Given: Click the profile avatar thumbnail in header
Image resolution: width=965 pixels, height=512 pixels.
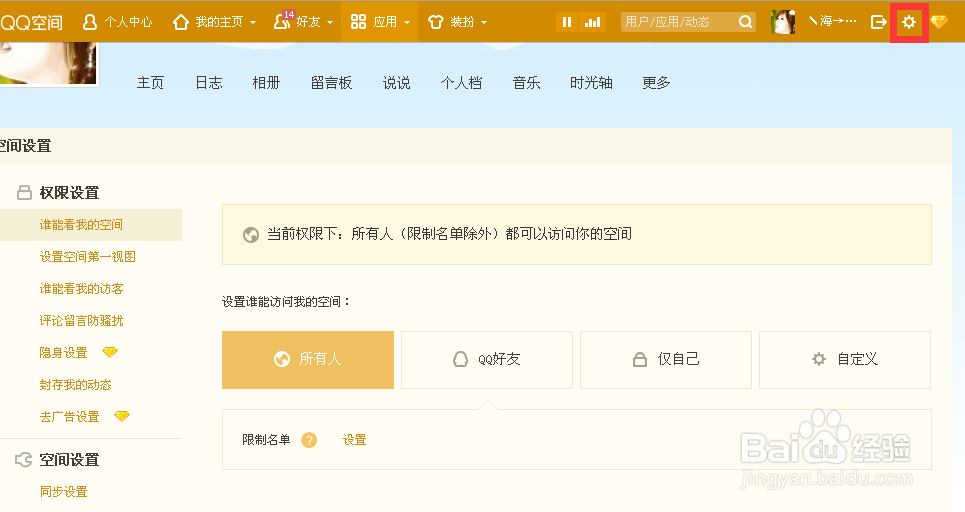Looking at the screenshot, I should tap(783, 22).
